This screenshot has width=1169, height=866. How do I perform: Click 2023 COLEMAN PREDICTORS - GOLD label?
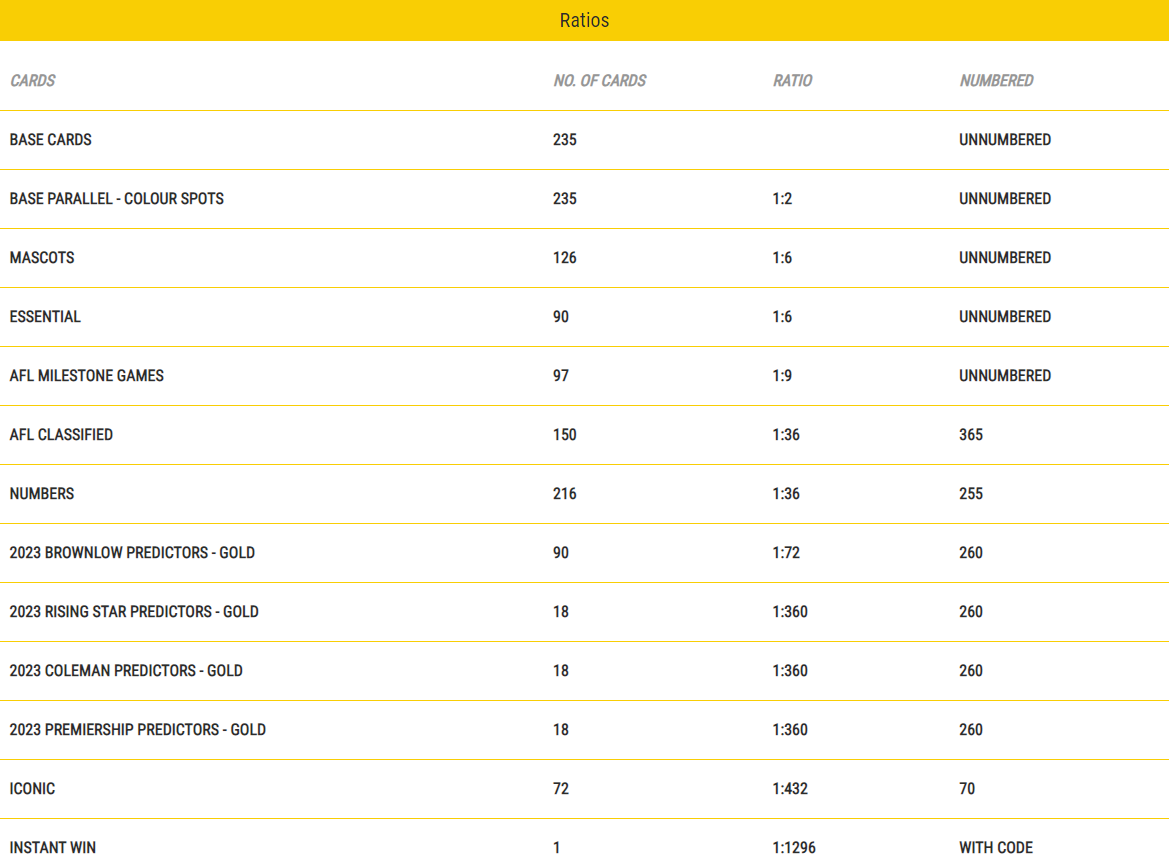126,670
